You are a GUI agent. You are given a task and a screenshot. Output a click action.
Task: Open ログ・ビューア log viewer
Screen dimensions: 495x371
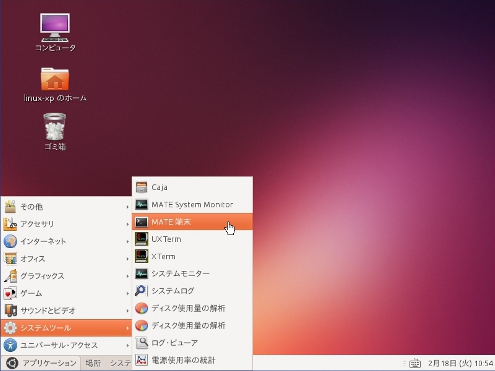pos(192,343)
